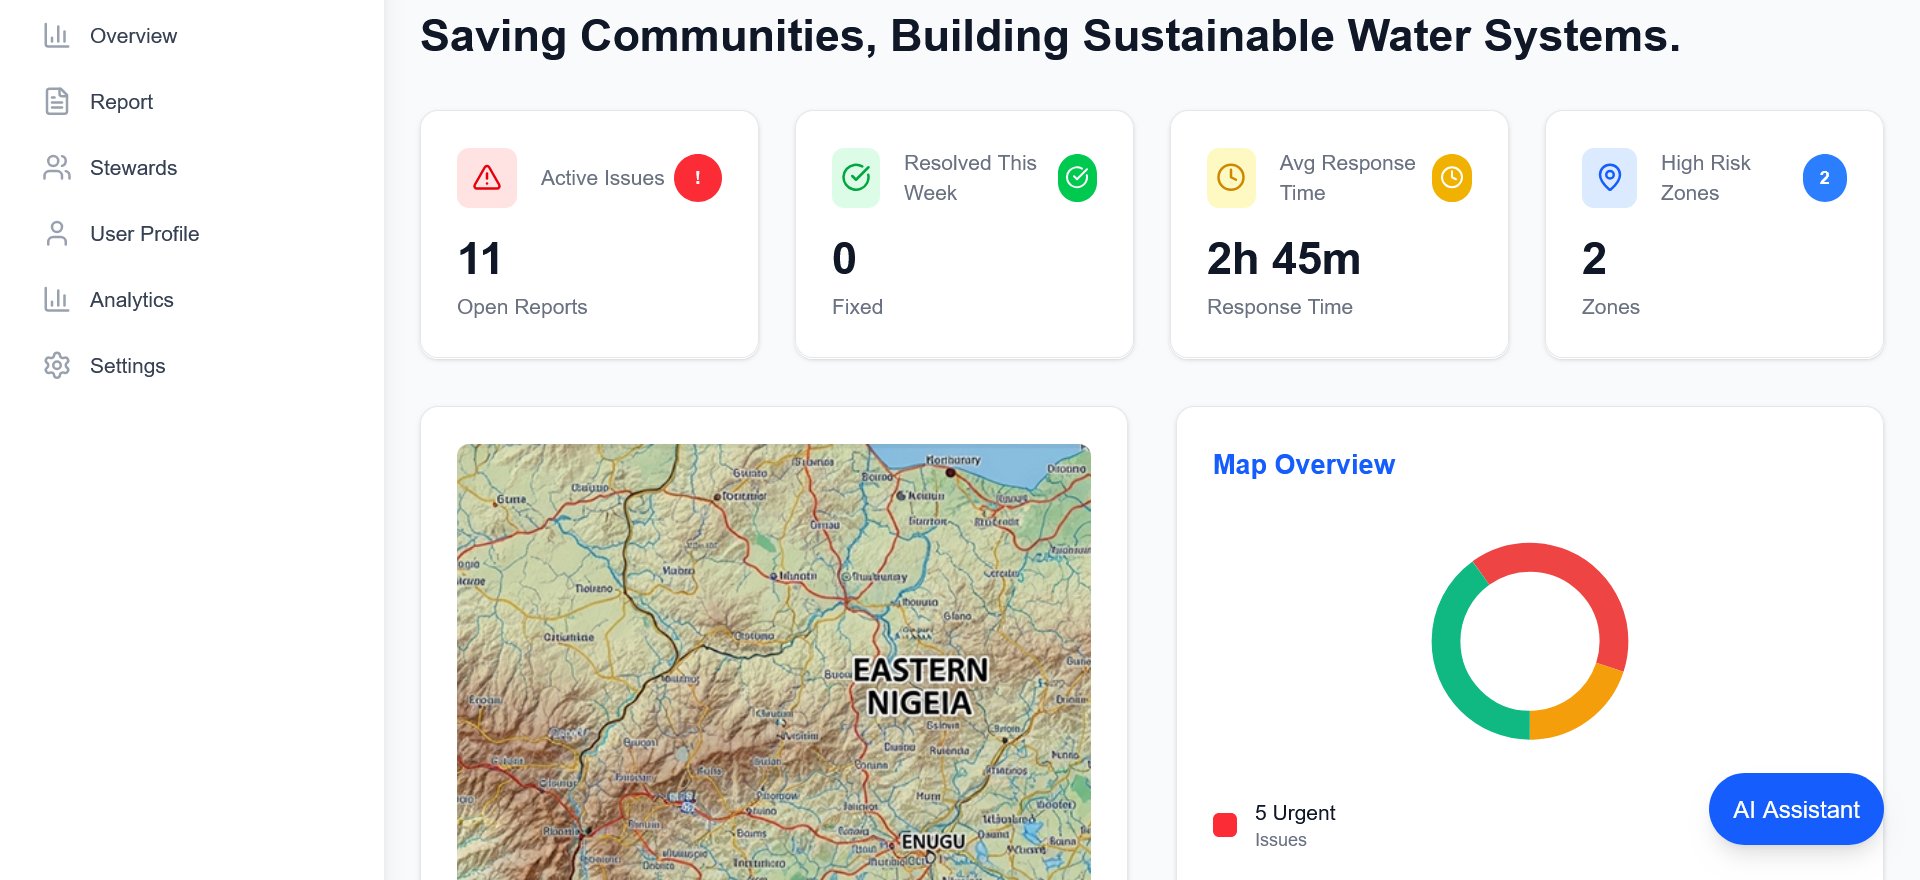Click the solid green check badge
Viewport: 1920px width, 880px height.
pos(1077,178)
